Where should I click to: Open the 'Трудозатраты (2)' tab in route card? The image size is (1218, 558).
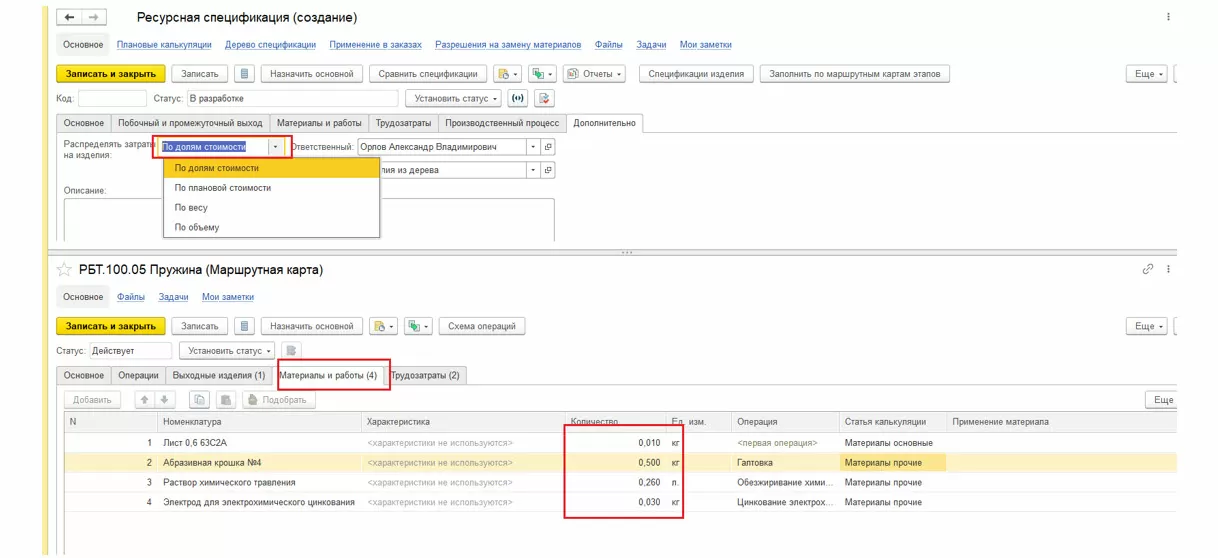point(426,376)
